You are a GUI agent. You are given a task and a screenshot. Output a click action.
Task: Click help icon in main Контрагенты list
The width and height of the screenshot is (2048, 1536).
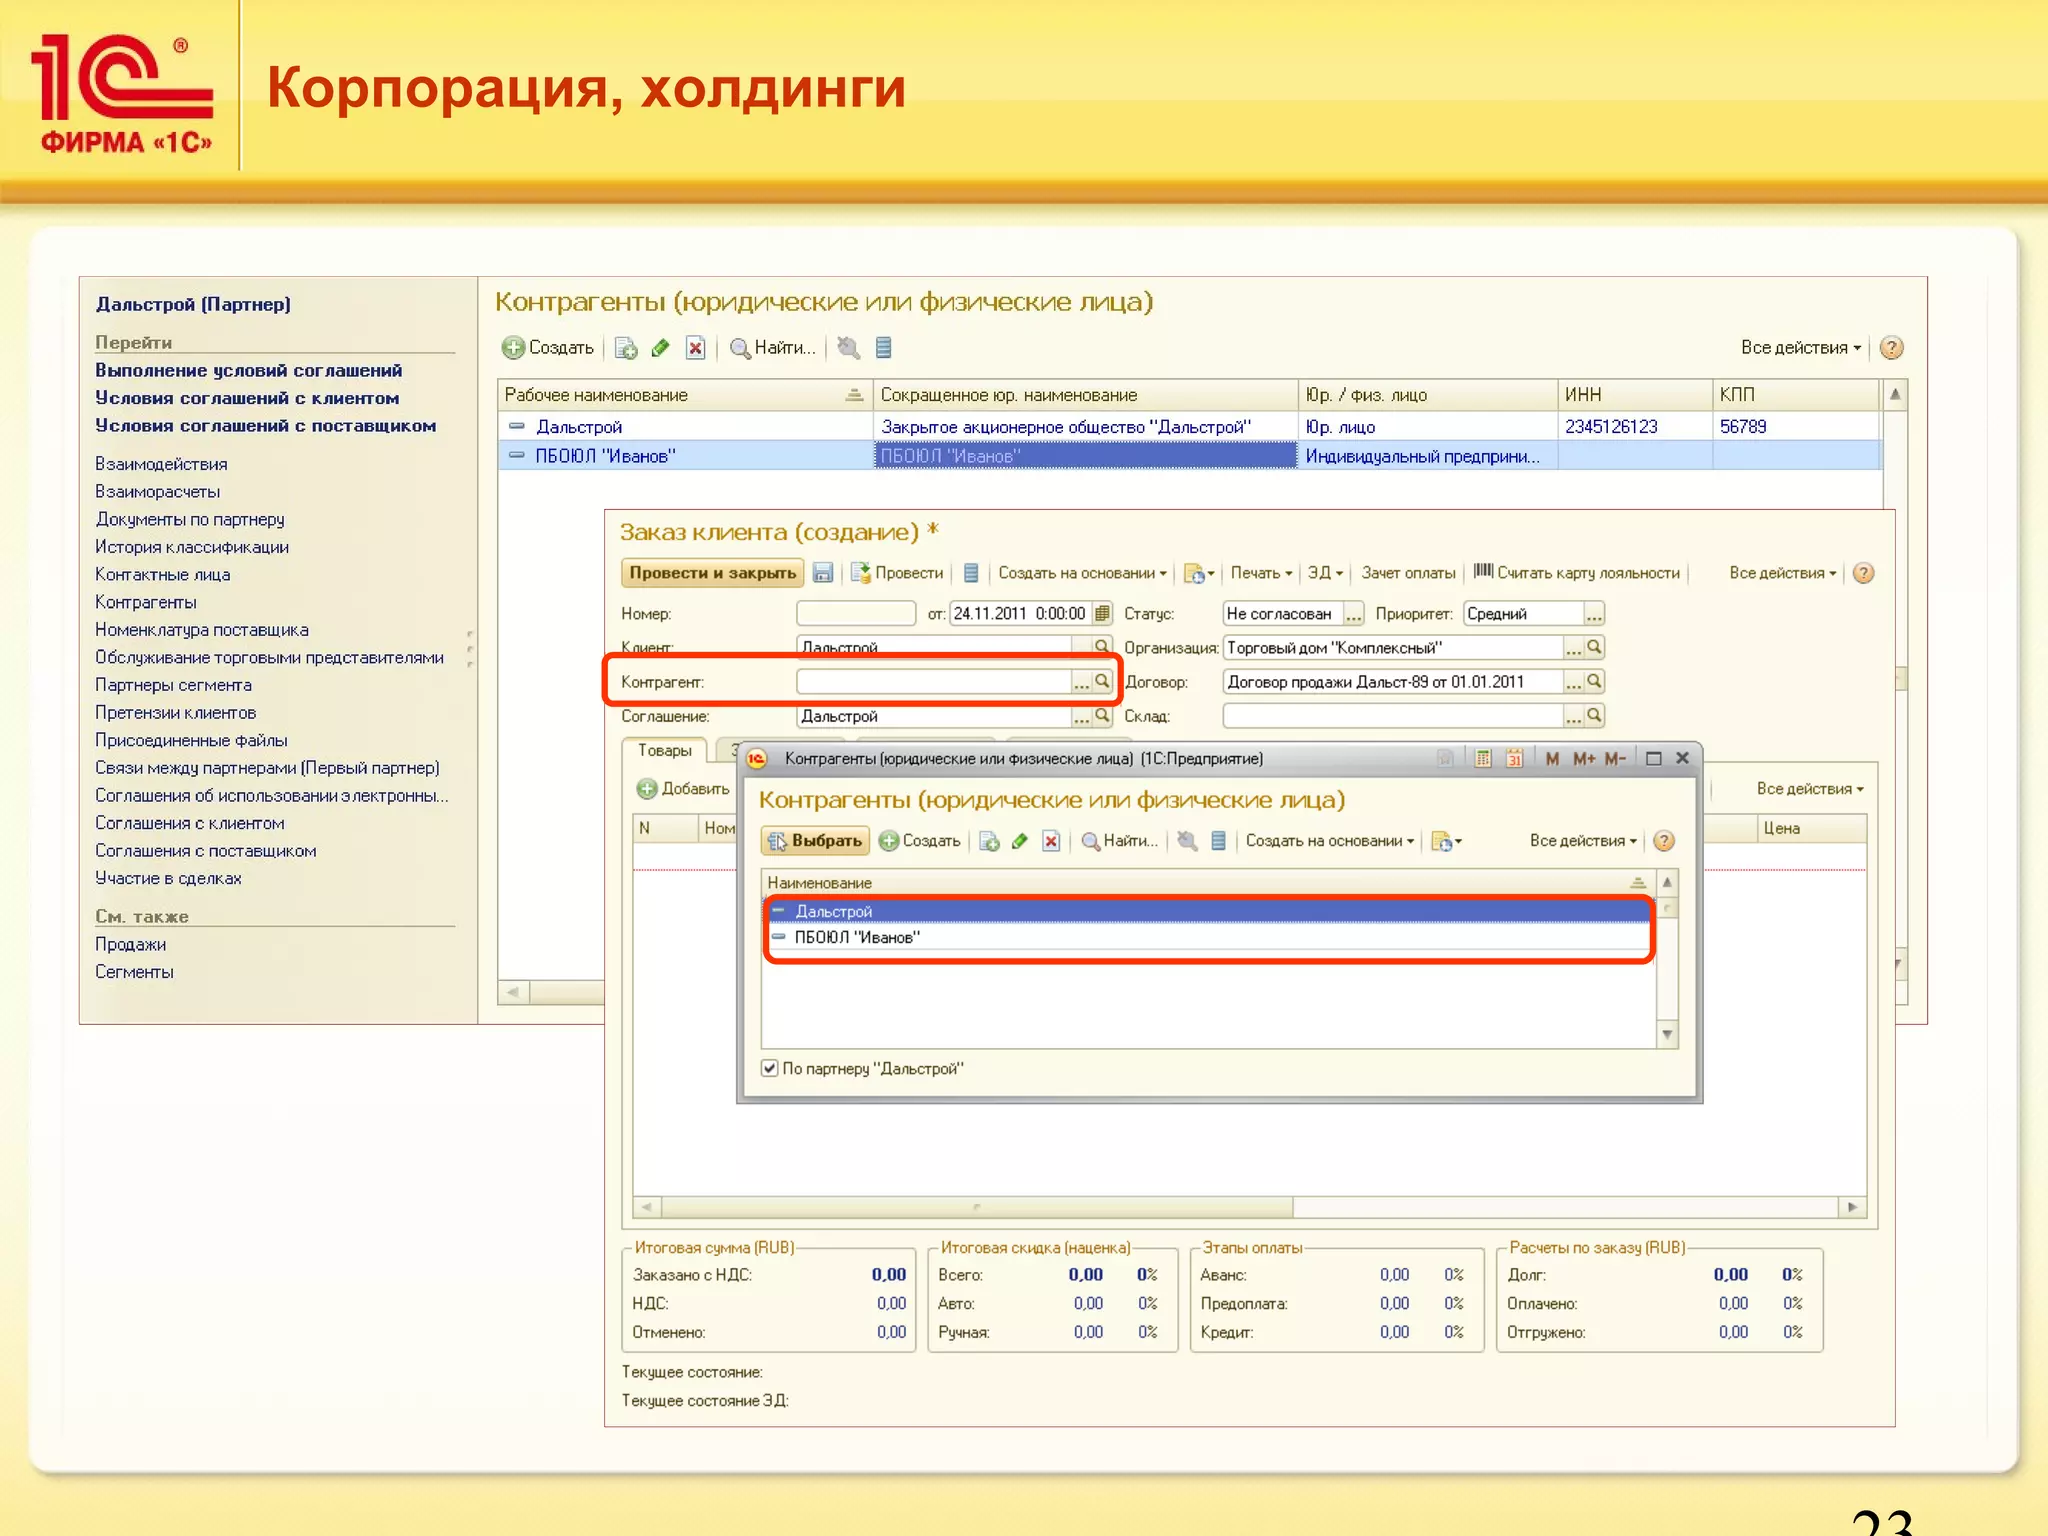pyautogui.click(x=1891, y=348)
